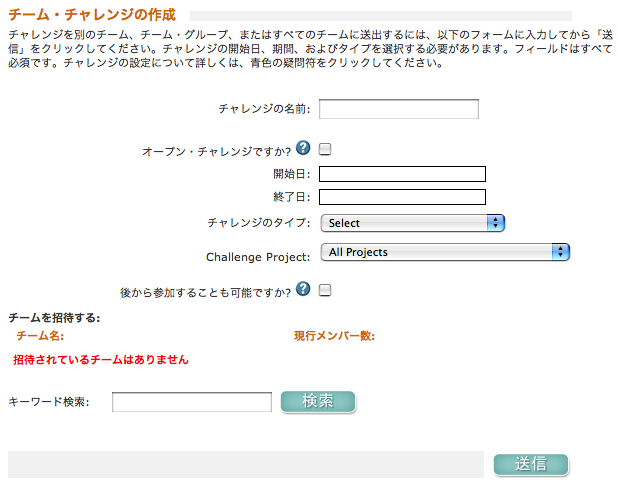Screen dimensions: 618x491
Task: Click the Challenge Project field label
Action: (x=258, y=257)
